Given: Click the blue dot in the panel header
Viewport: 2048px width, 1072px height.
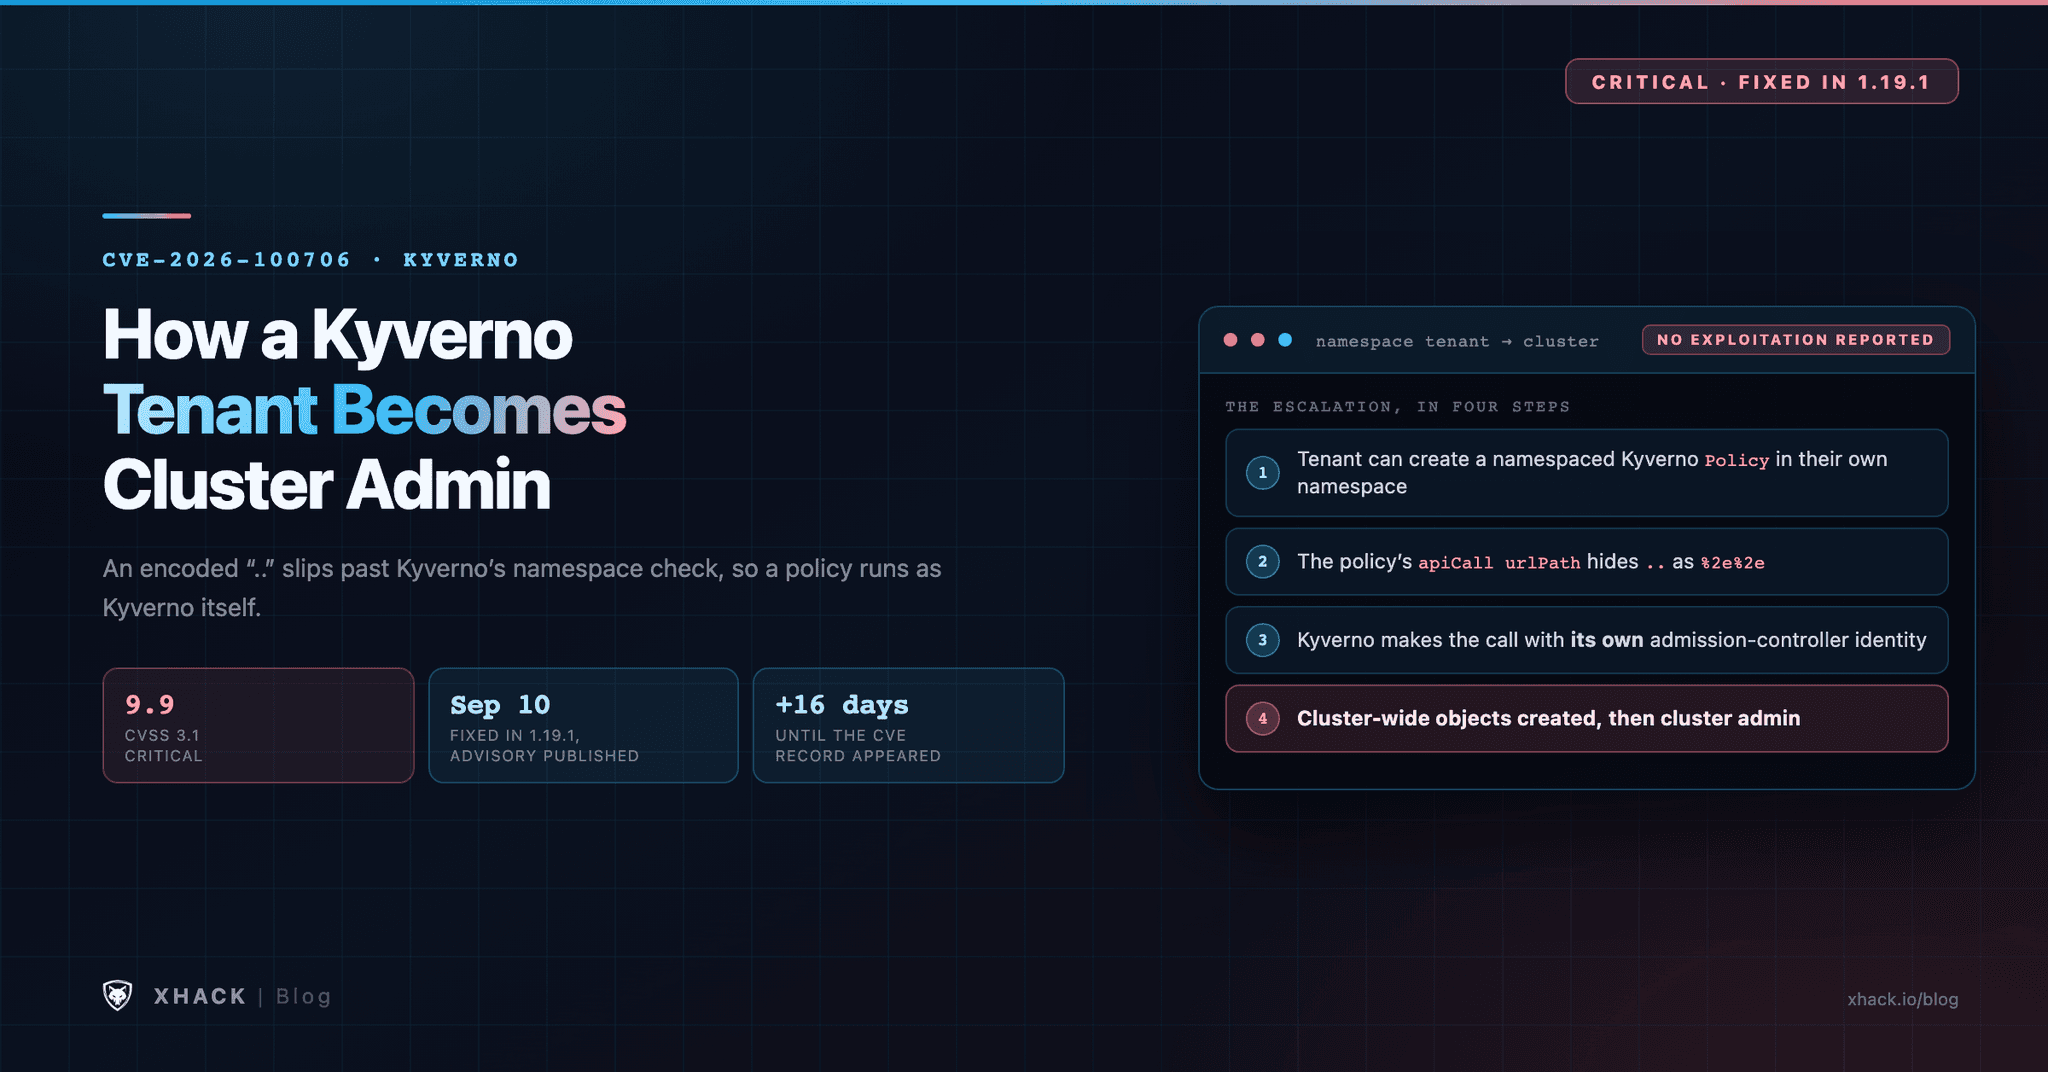Looking at the screenshot, I should coord(1285,340).
